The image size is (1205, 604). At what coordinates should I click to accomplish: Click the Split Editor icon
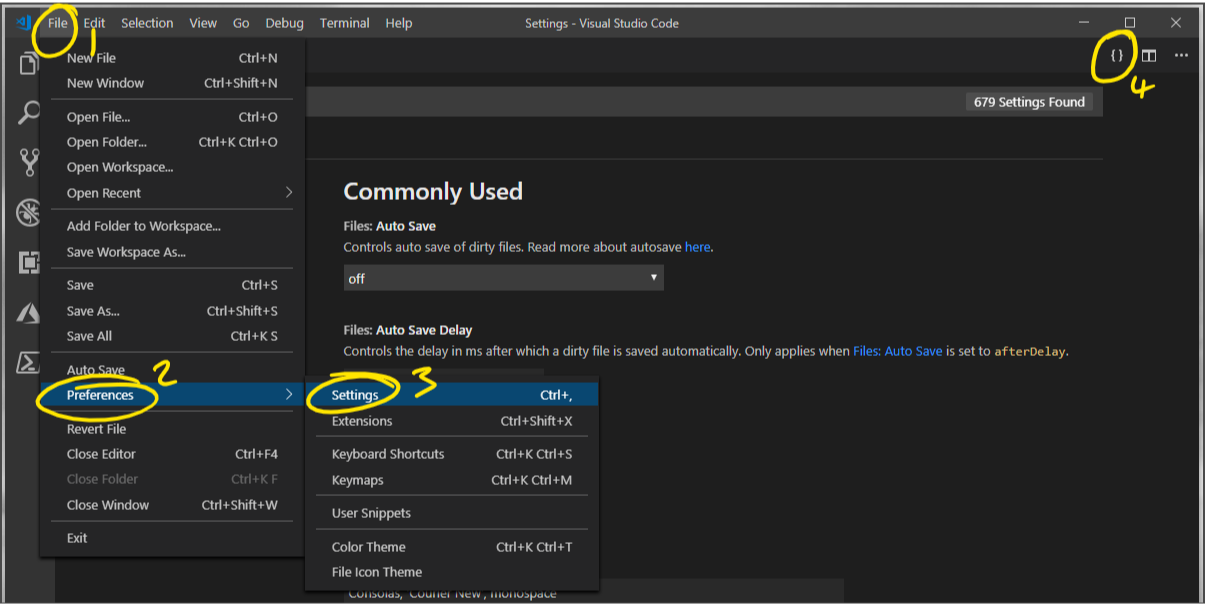(x=1149, y=55)
